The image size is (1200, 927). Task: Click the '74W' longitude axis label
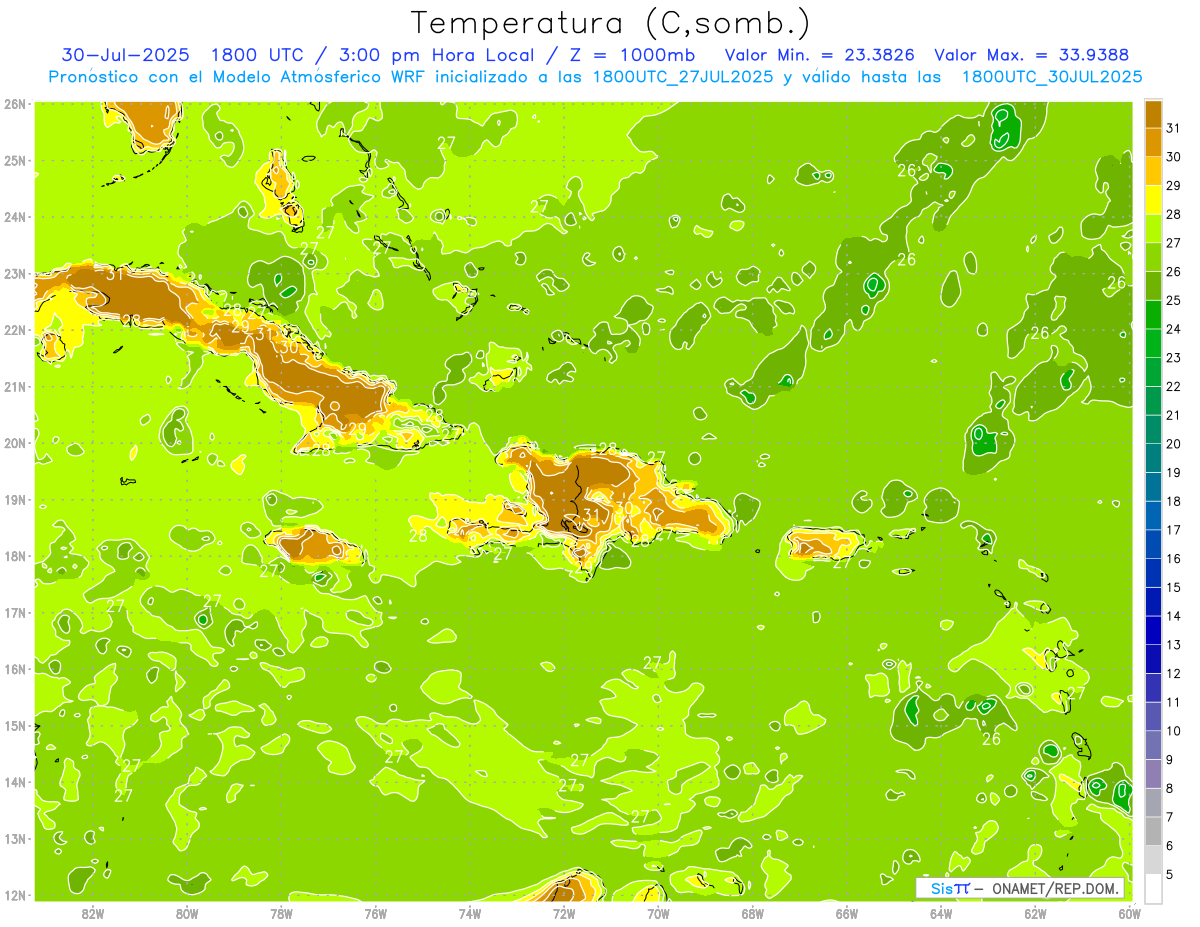pyautogui.click(x=470, y=912)
